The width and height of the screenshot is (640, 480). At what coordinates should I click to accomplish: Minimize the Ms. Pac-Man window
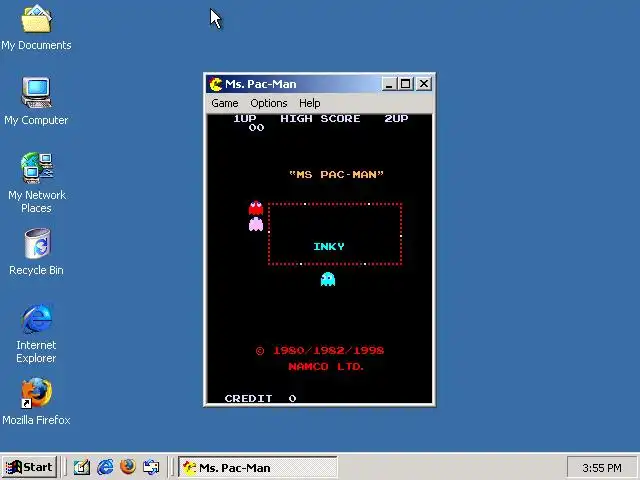click(x=389, y=84)
